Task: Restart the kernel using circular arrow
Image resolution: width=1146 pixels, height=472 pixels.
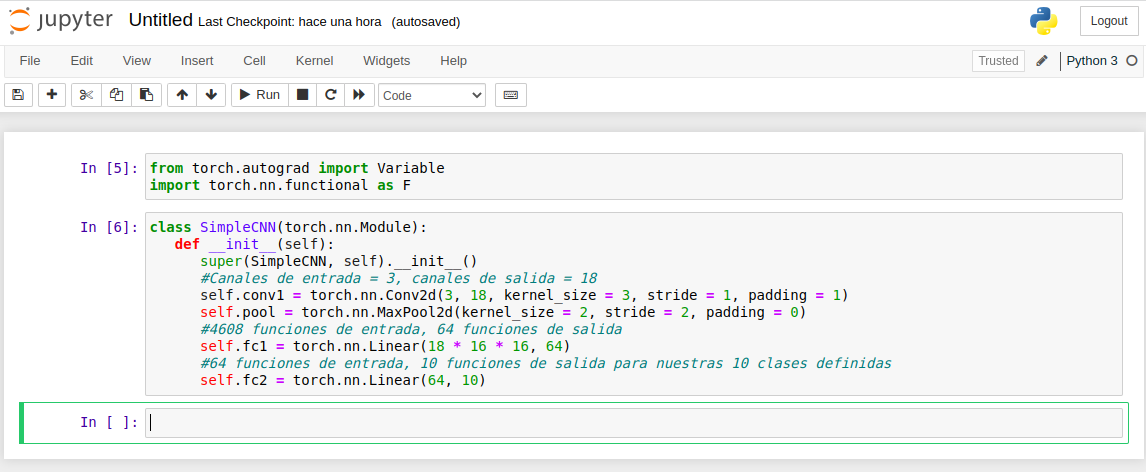Action: [x=330, y=95]
